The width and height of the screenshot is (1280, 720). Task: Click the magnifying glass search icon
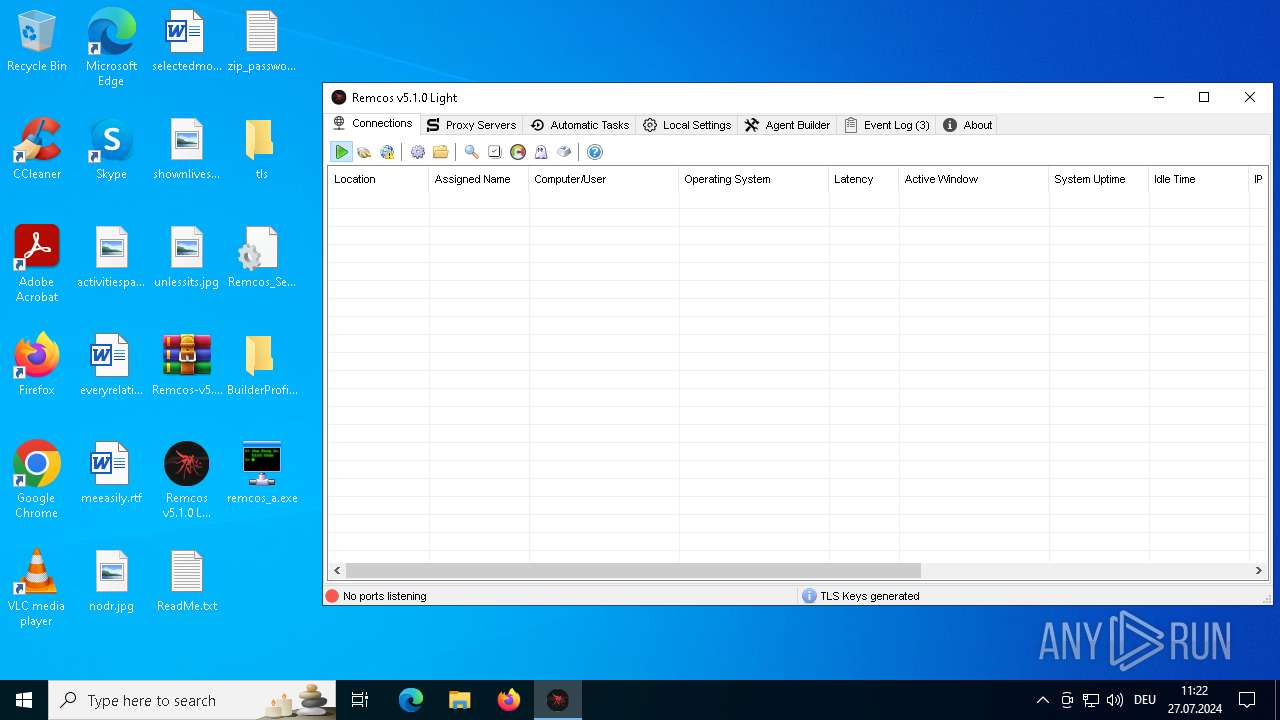[471, 152]
